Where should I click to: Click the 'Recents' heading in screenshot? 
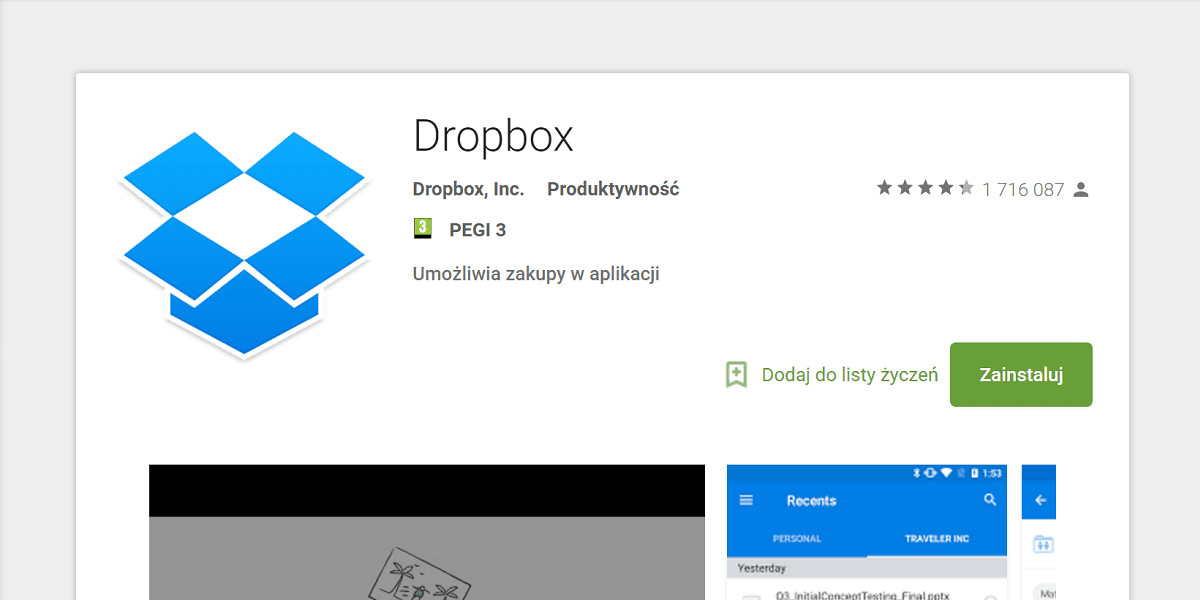coord(811,500)
